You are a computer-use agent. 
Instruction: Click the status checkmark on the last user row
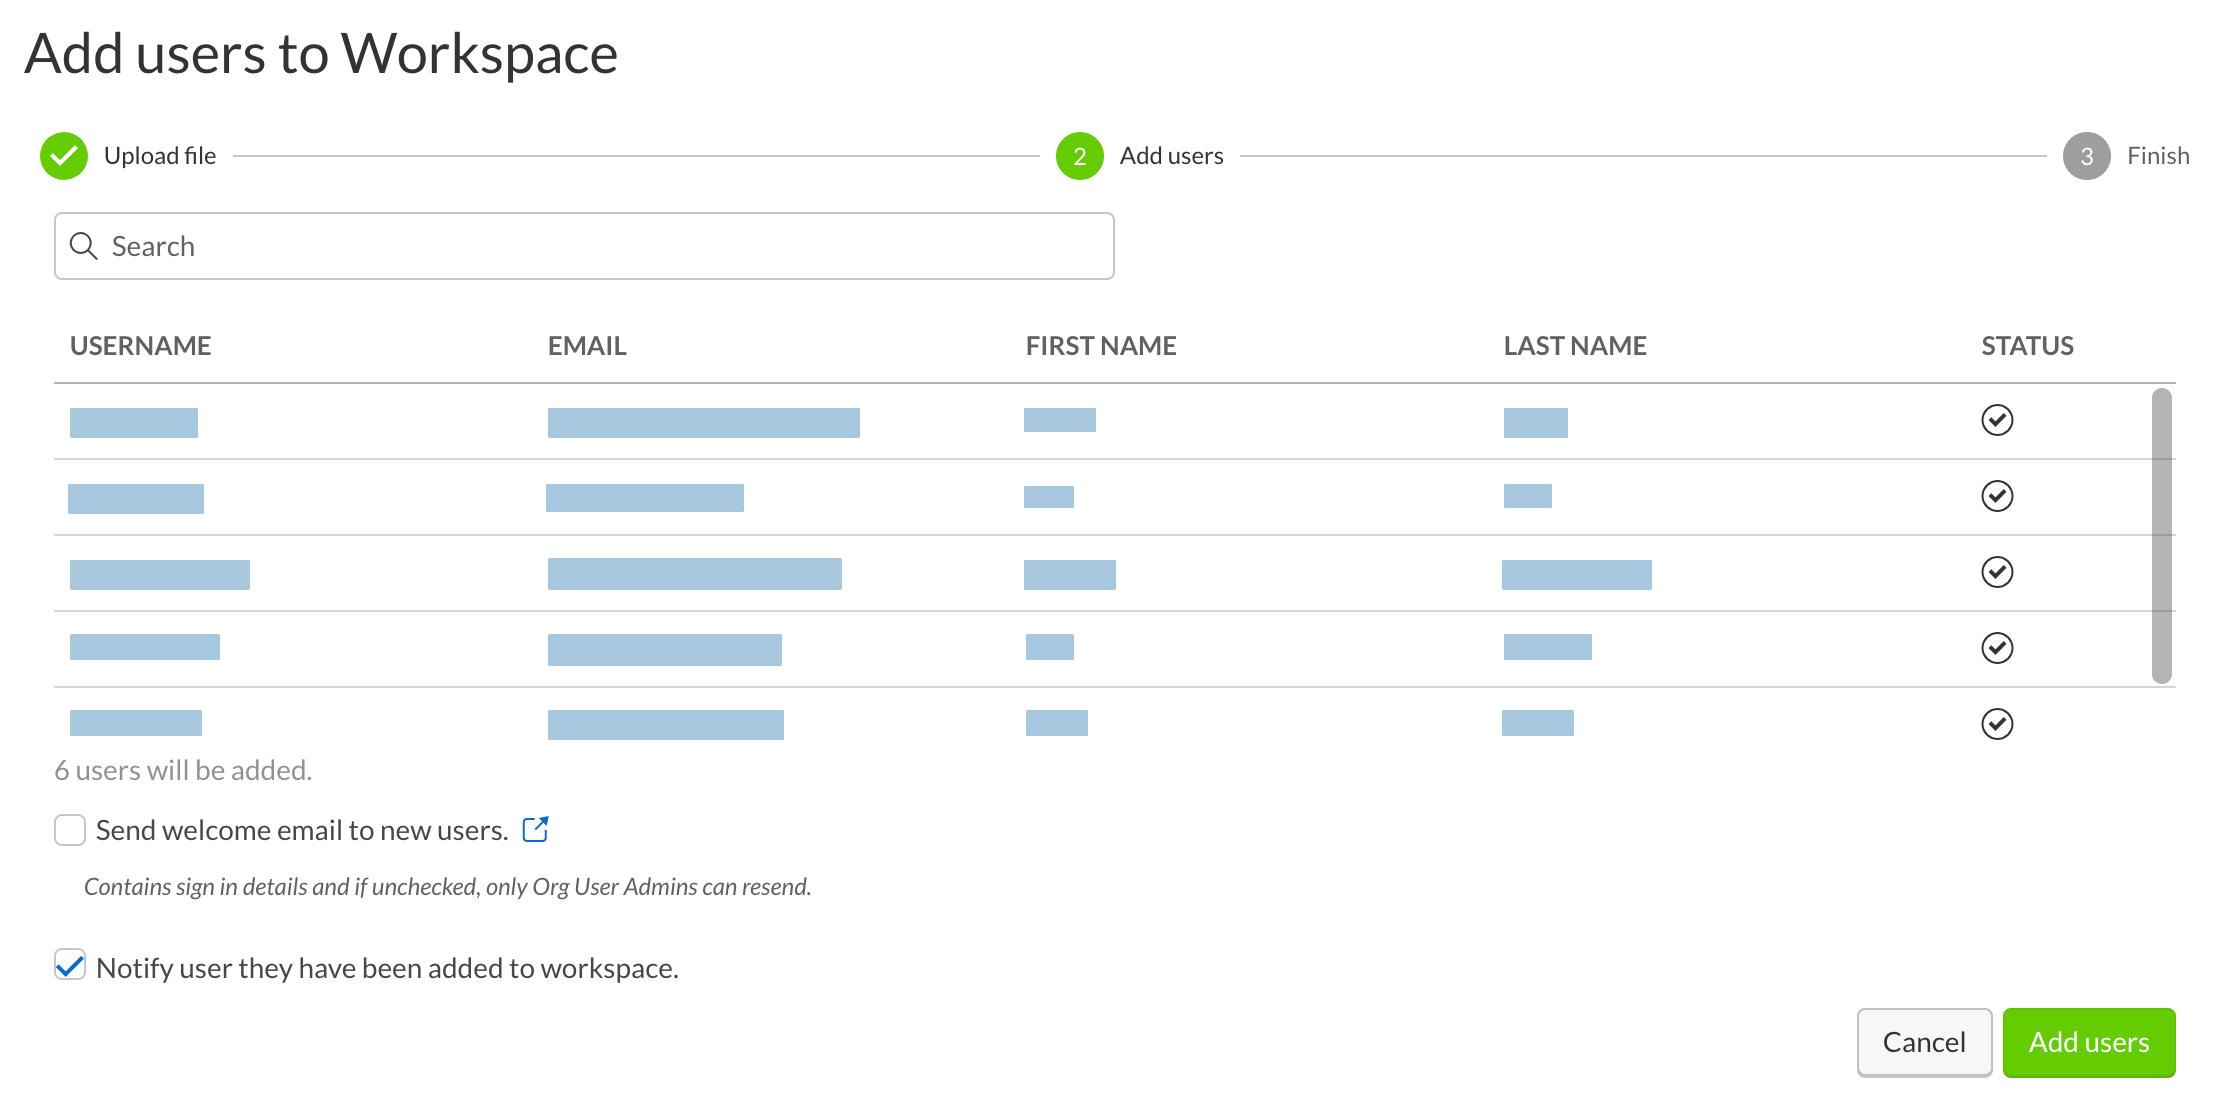tap(1996, 724)
